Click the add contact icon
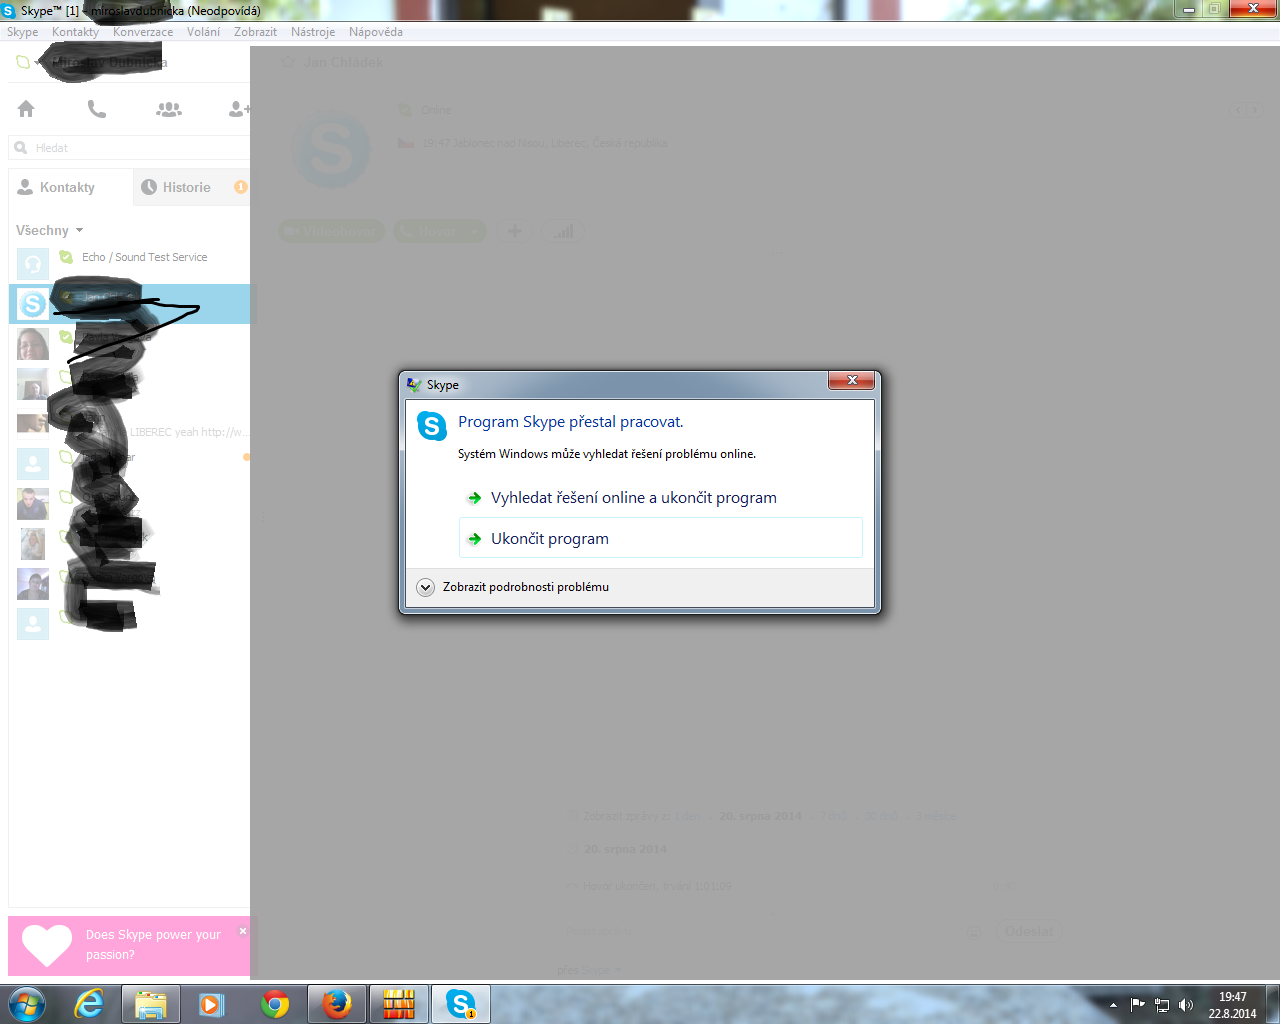Image resolution: width=1280 pixels, height=1024 pixels. tap(239, 109)
